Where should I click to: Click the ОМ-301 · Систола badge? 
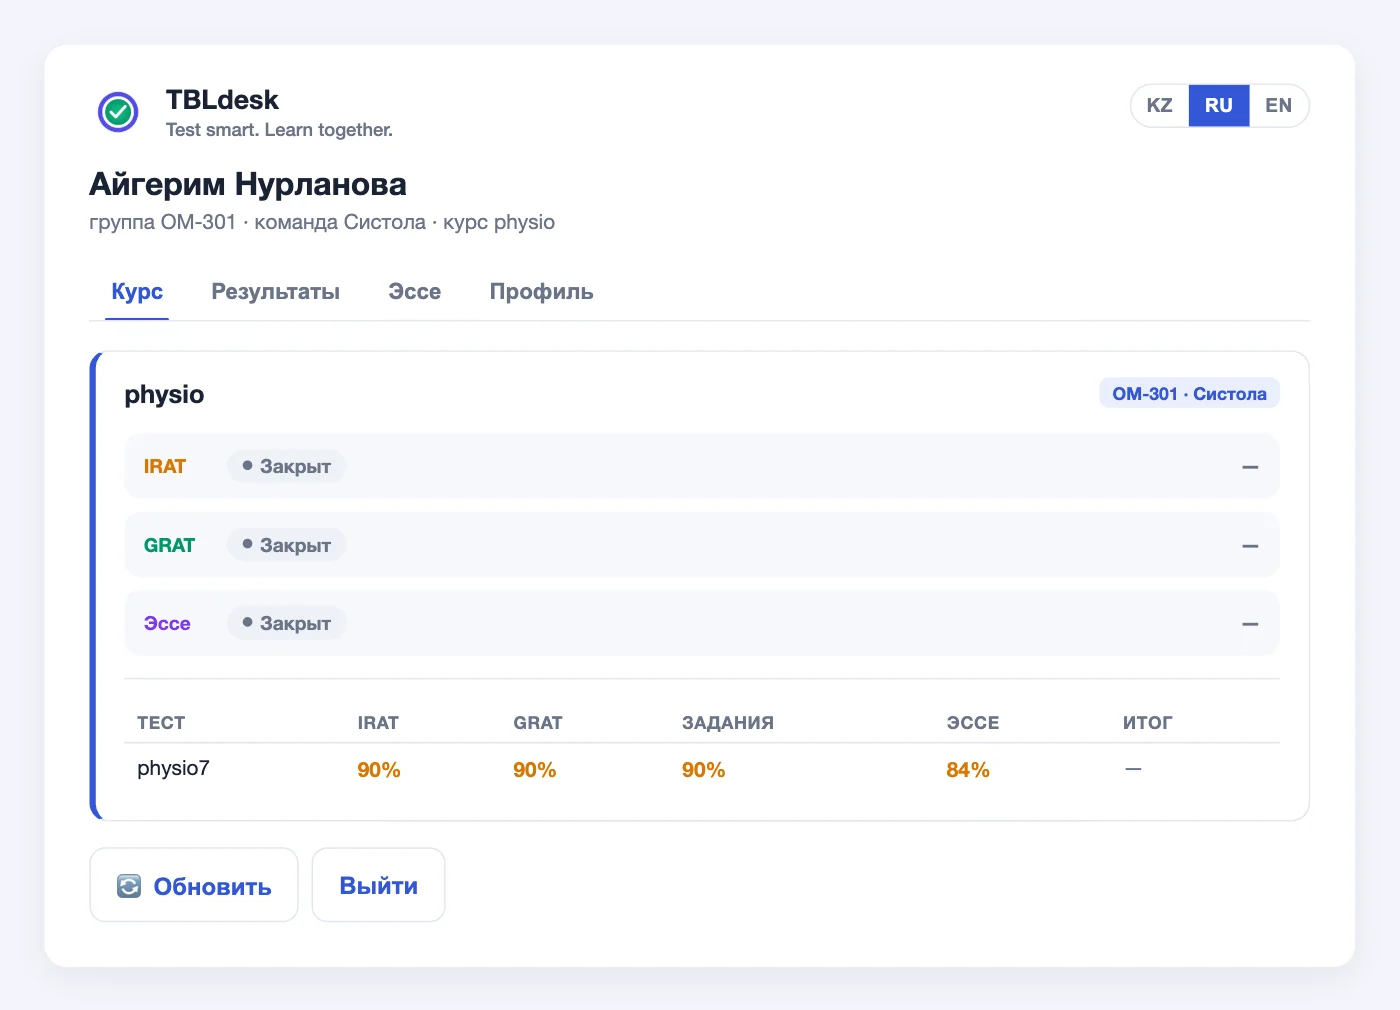point(1190,394)
